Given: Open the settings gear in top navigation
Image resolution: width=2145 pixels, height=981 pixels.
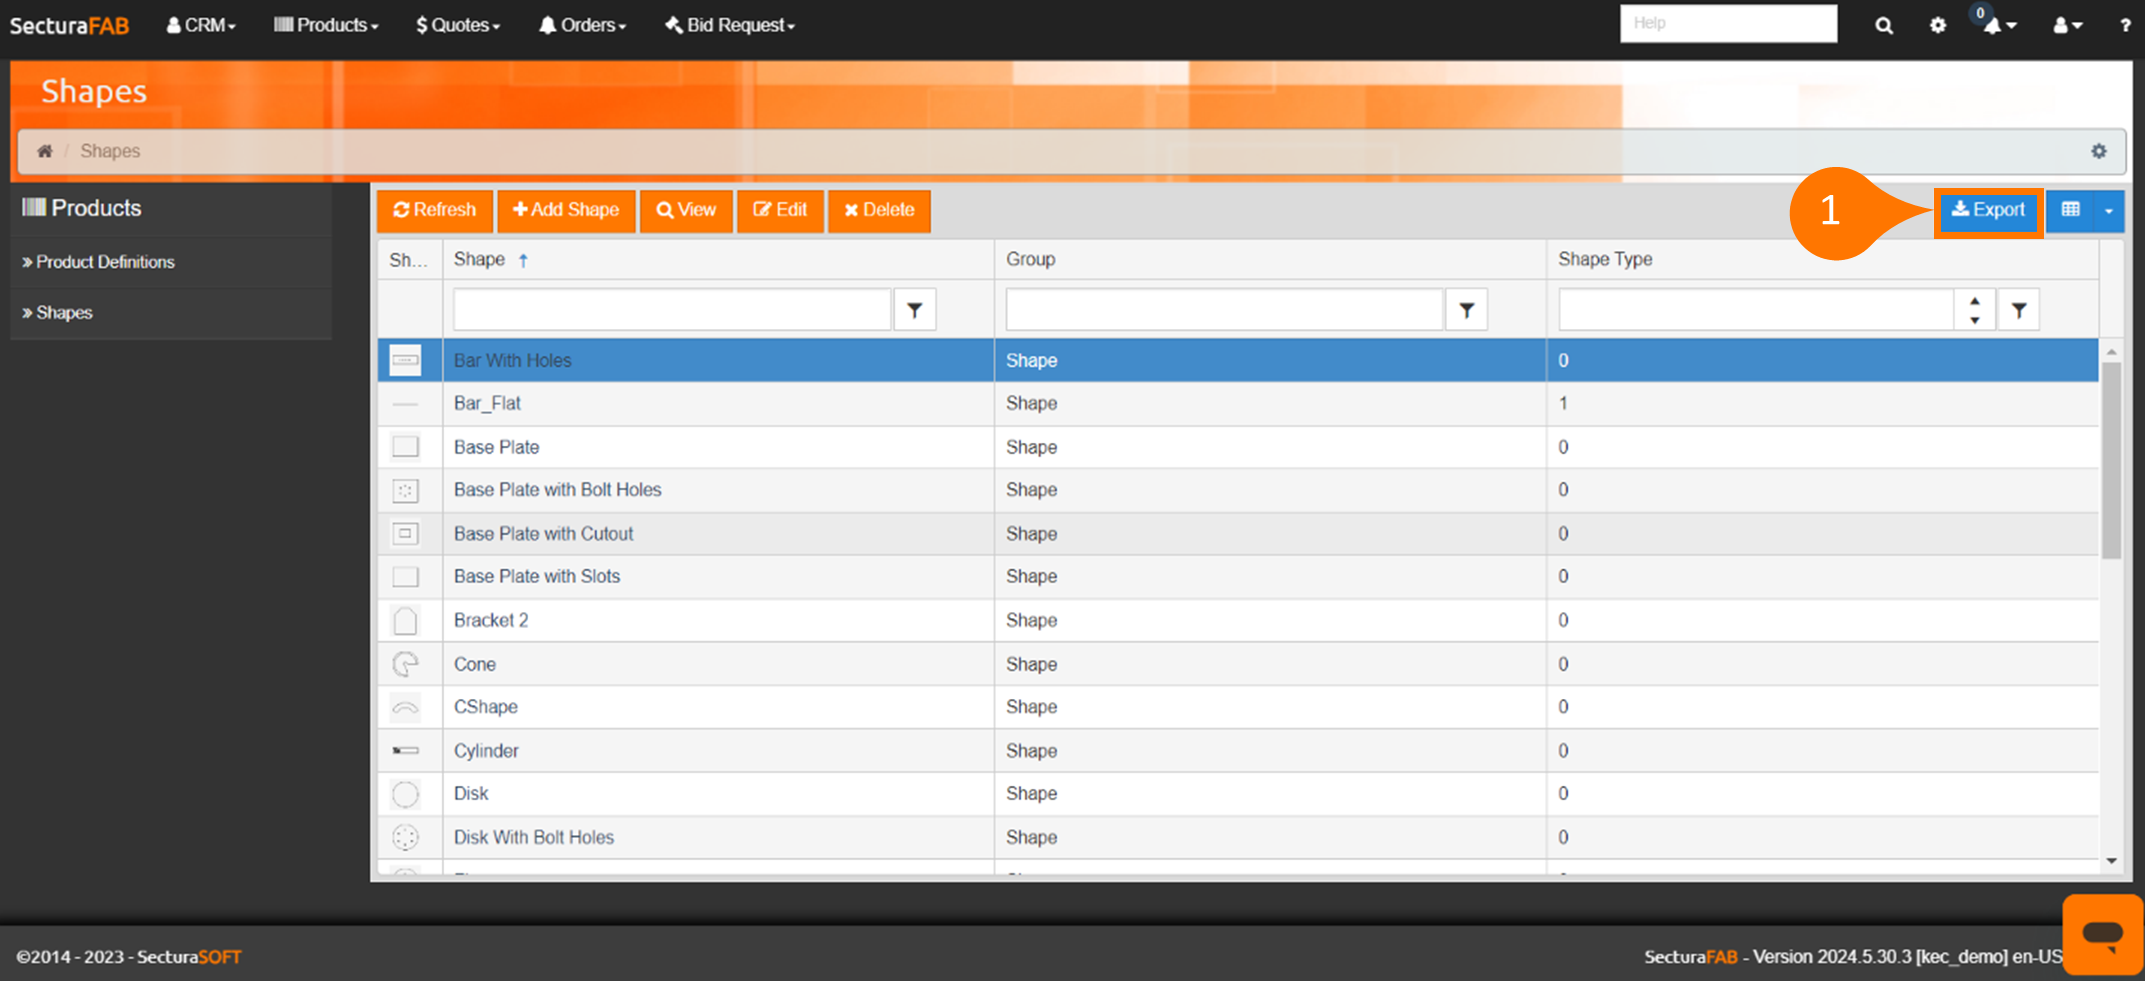Looking at the screenshot, I should (1937, 25).
